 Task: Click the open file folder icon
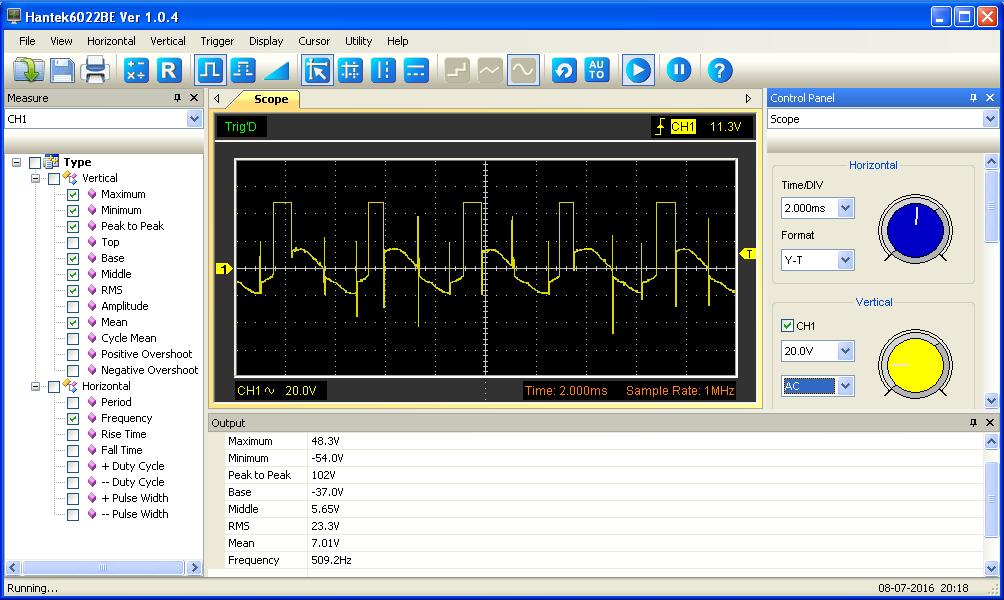(29, 70)
